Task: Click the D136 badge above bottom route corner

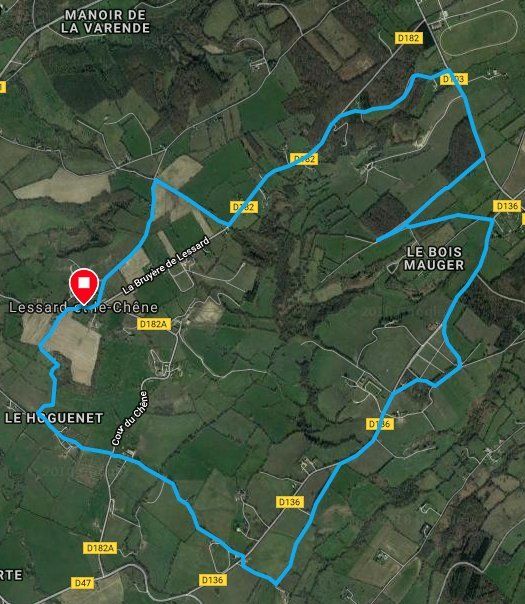Action: pos(290,502)
